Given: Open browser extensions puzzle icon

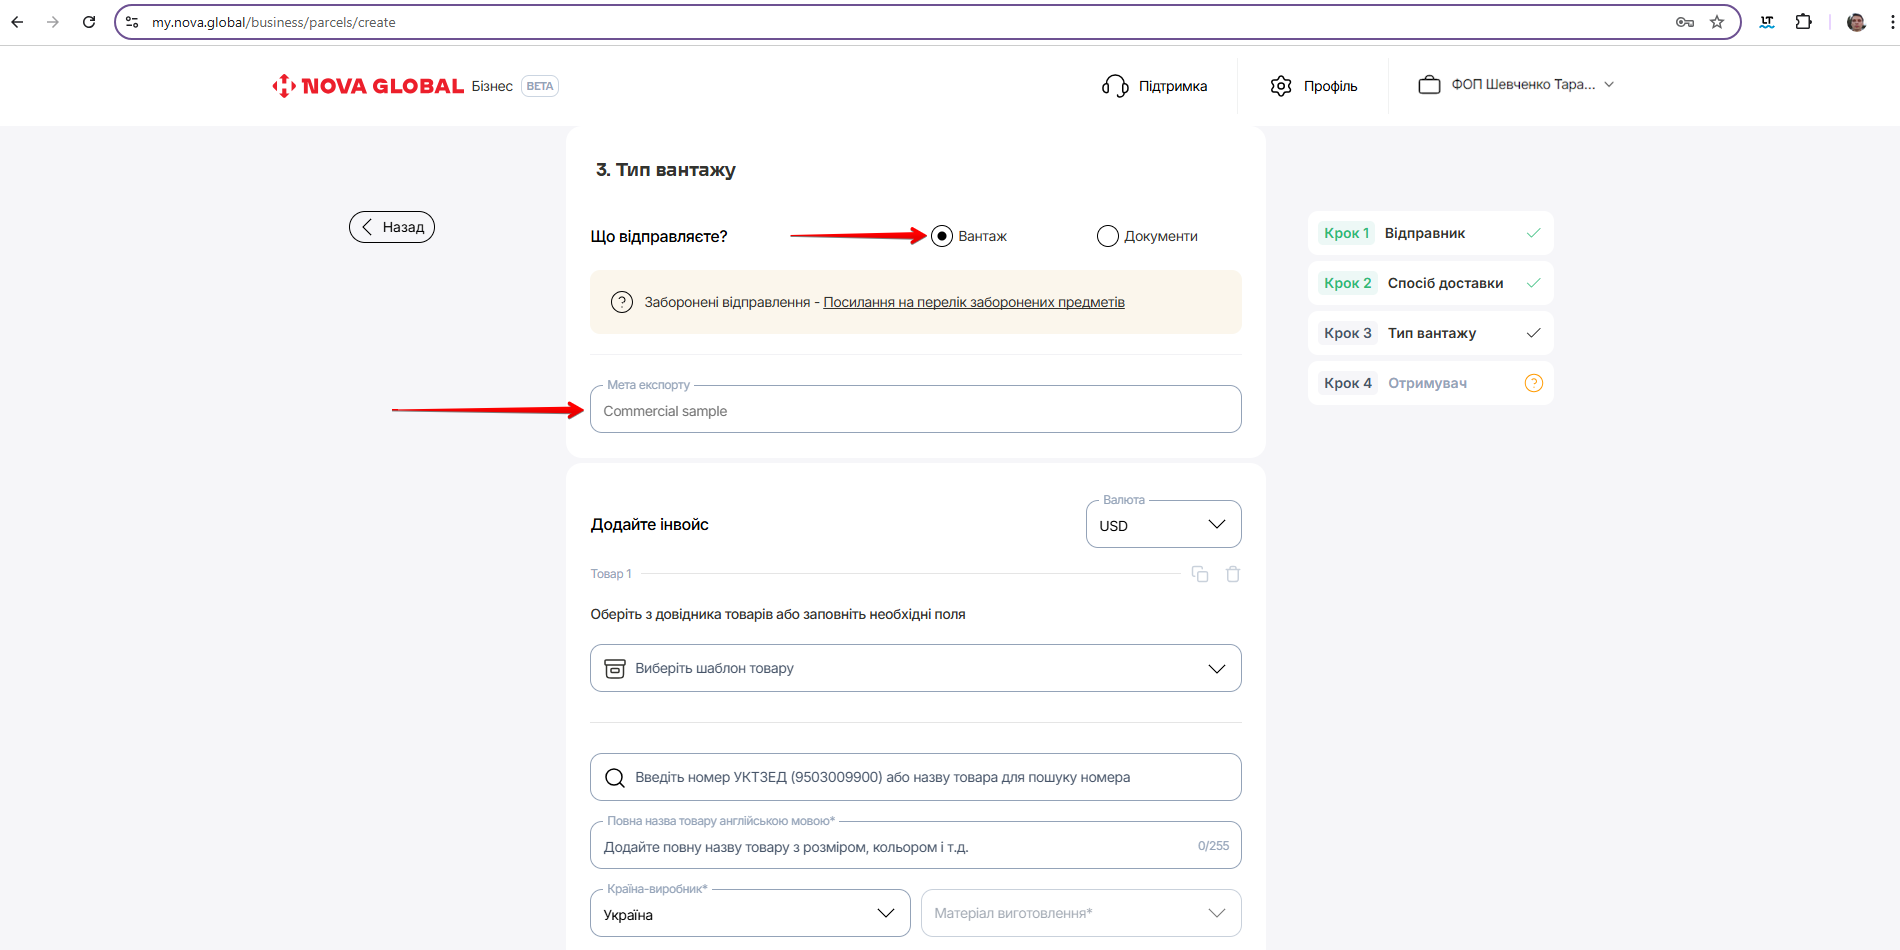Looking at the screenshot, I should 1803,22.
